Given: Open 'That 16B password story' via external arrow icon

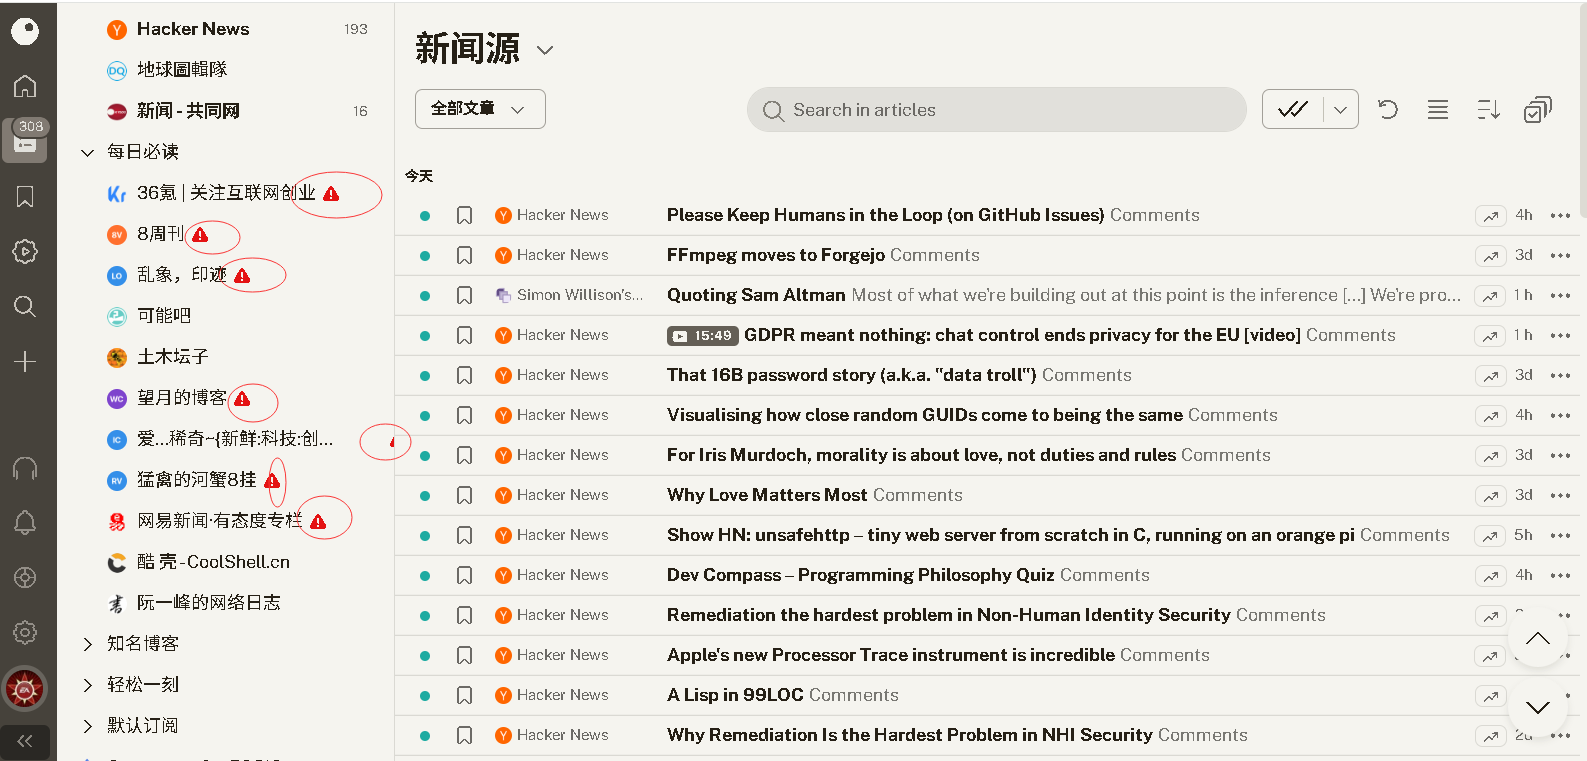Looking at the screenshot, I should click(1491, 376).
